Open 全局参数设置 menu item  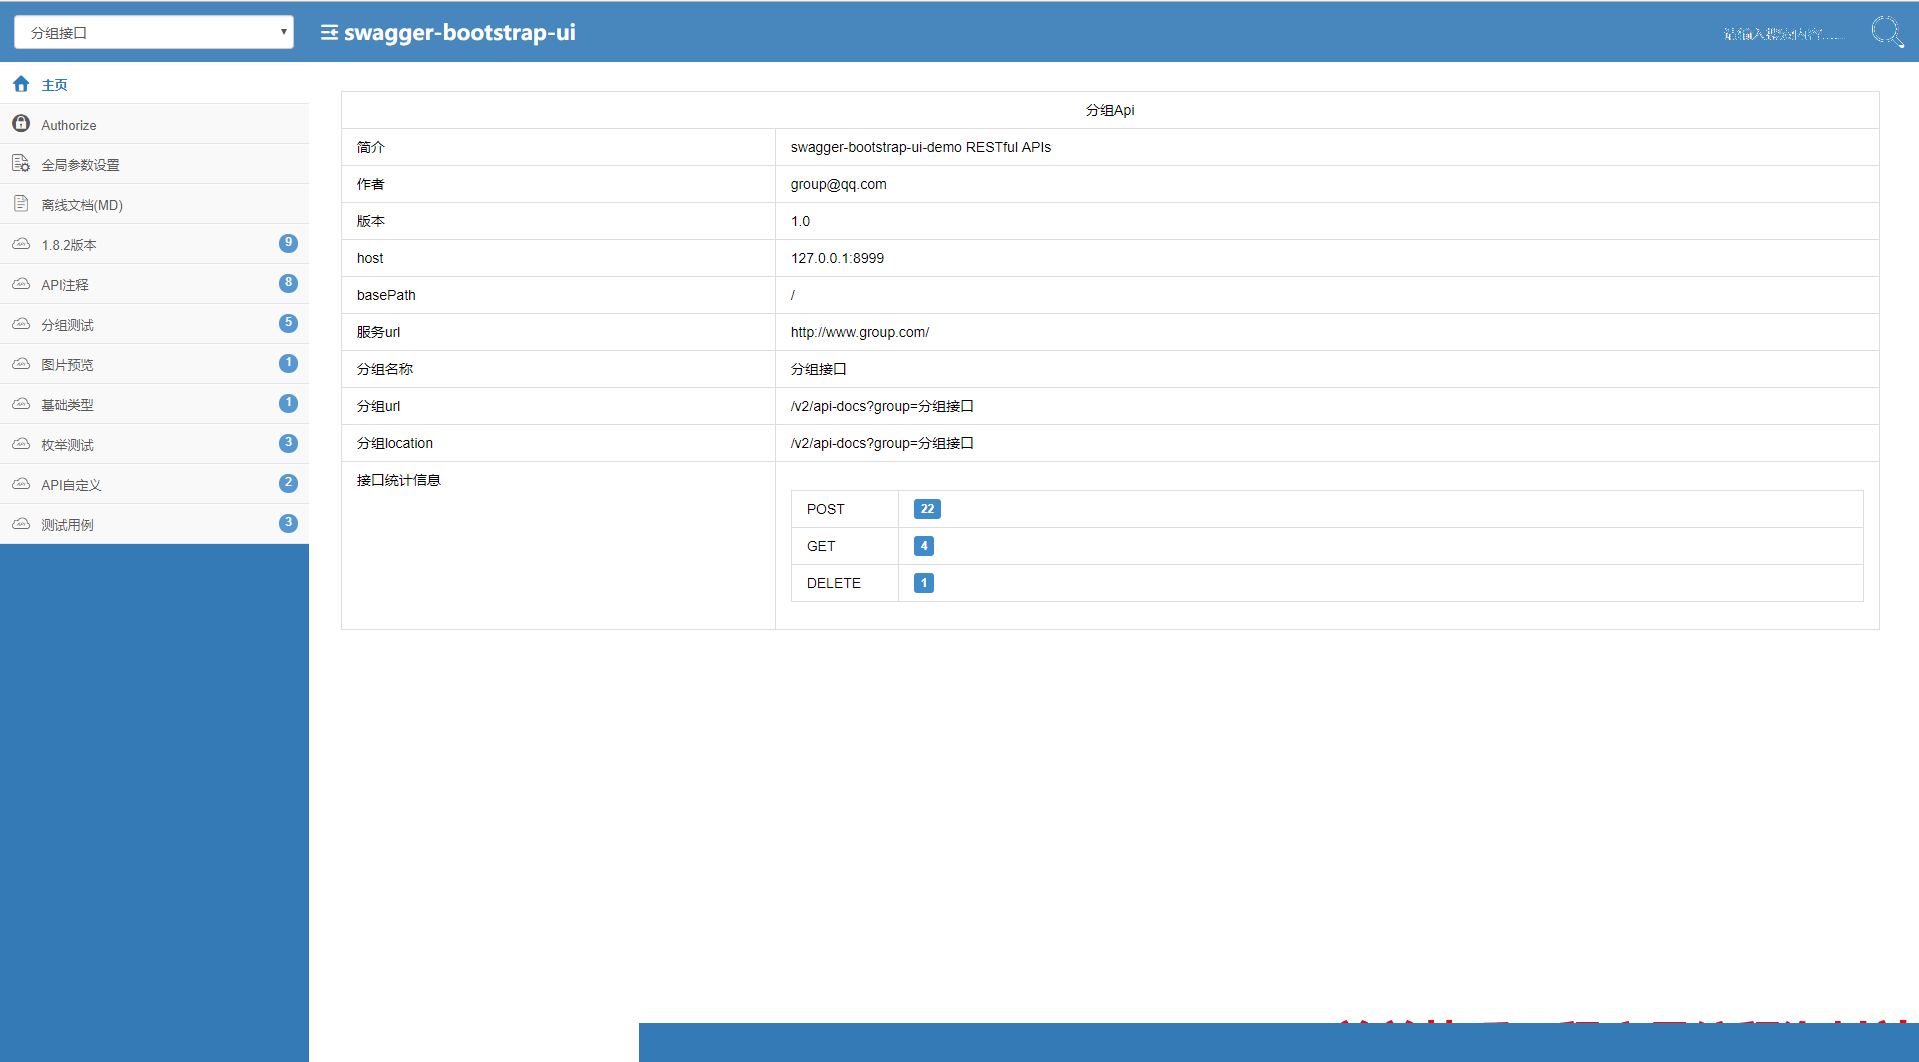[x=154, y=164]
